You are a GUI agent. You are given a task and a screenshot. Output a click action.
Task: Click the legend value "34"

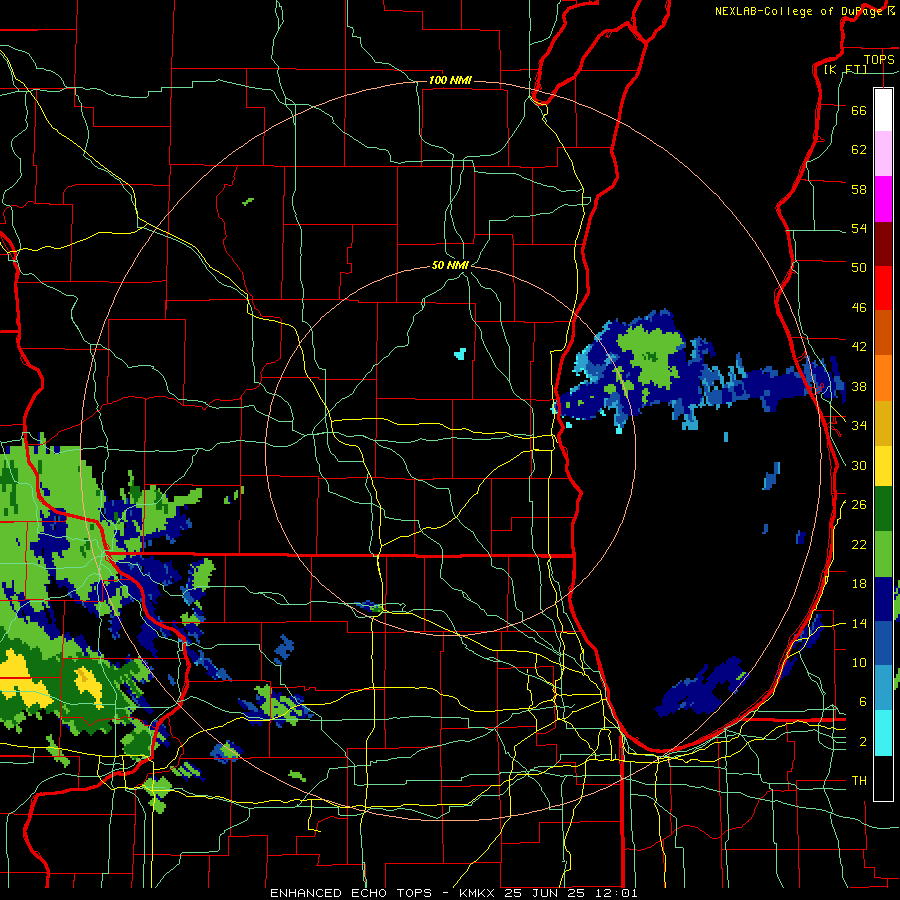(859, 425)
